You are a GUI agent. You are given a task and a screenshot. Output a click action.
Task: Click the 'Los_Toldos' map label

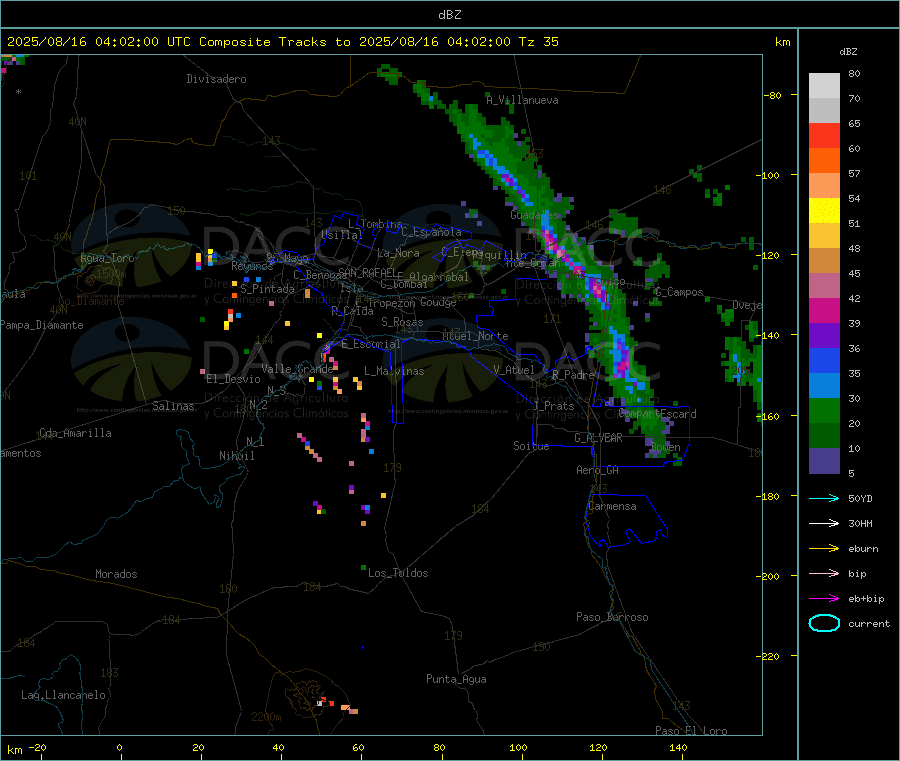coord(398,573)
